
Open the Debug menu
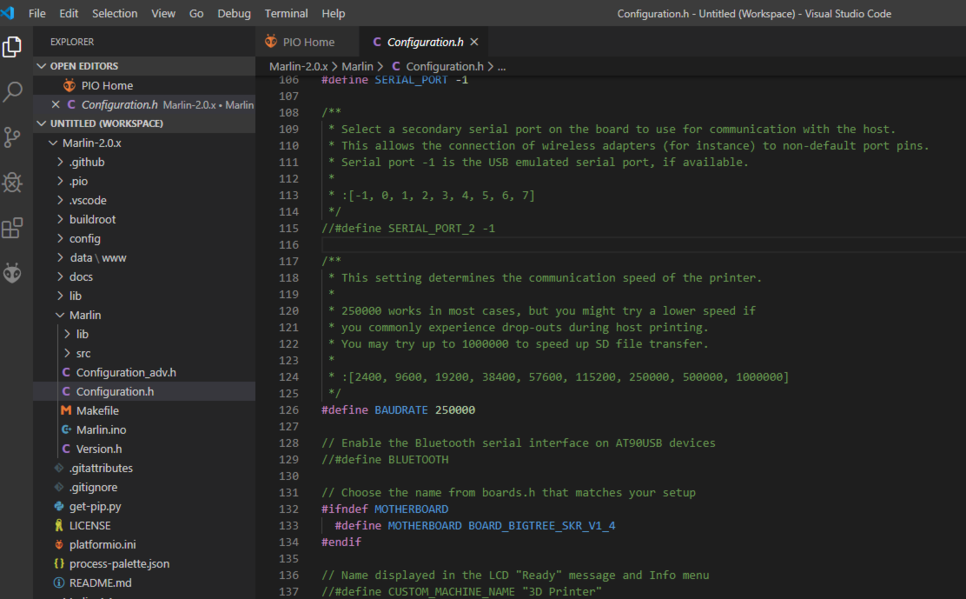[233, 14]
